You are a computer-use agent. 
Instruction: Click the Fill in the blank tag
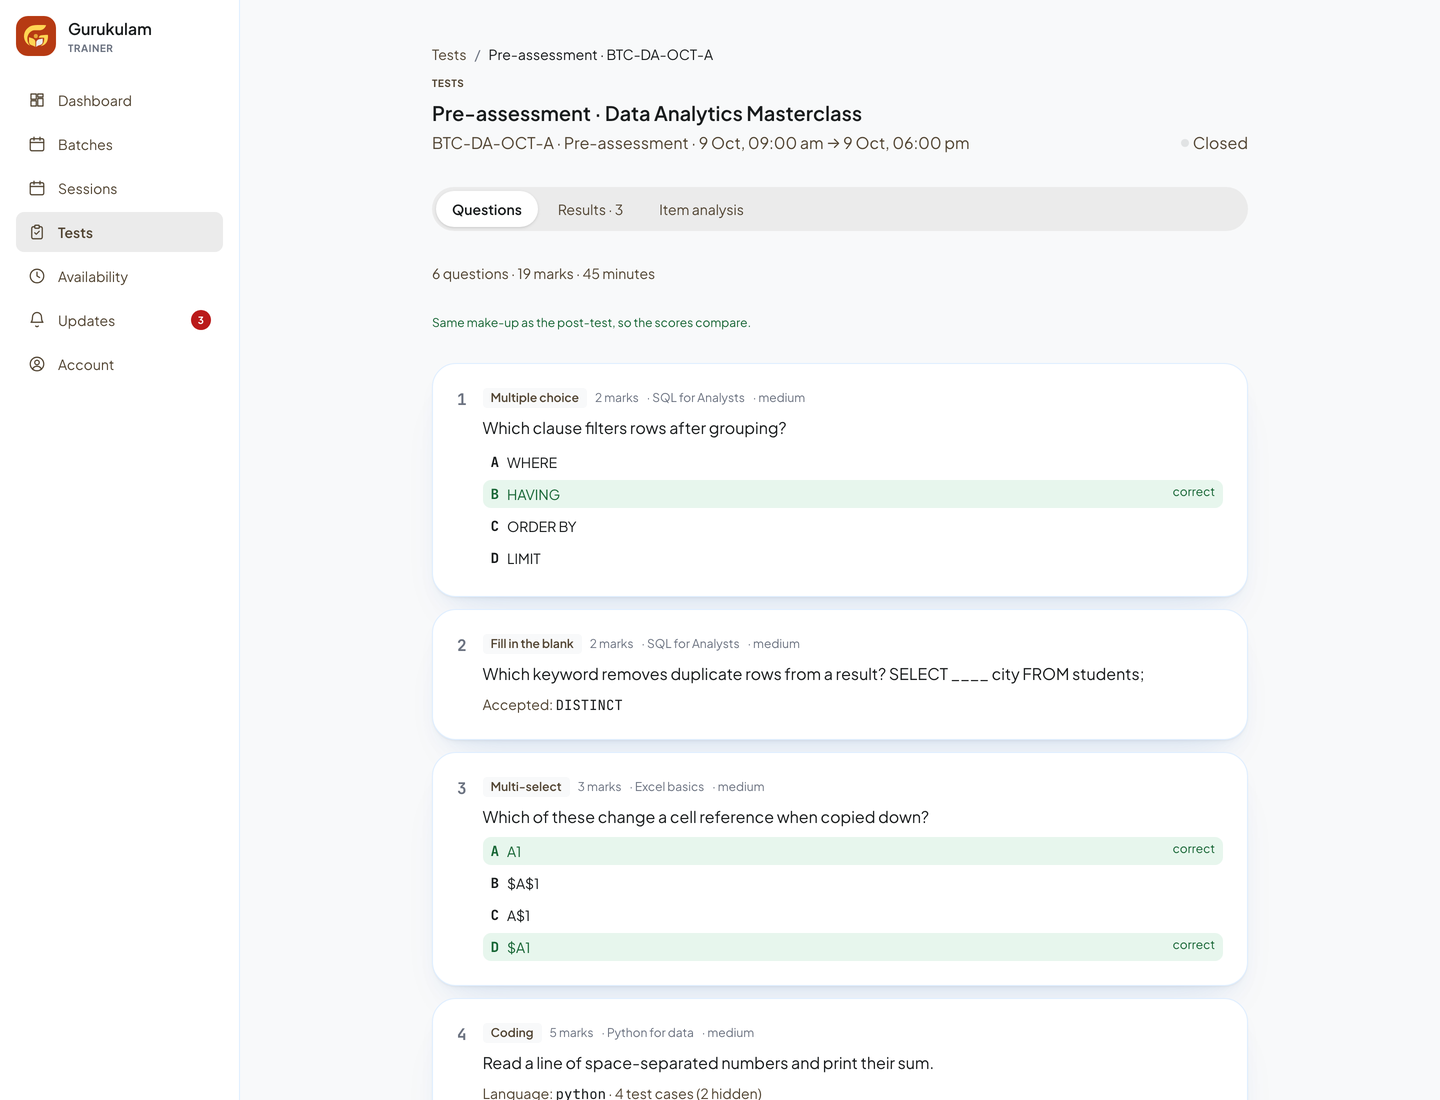(x=532, y=643)
